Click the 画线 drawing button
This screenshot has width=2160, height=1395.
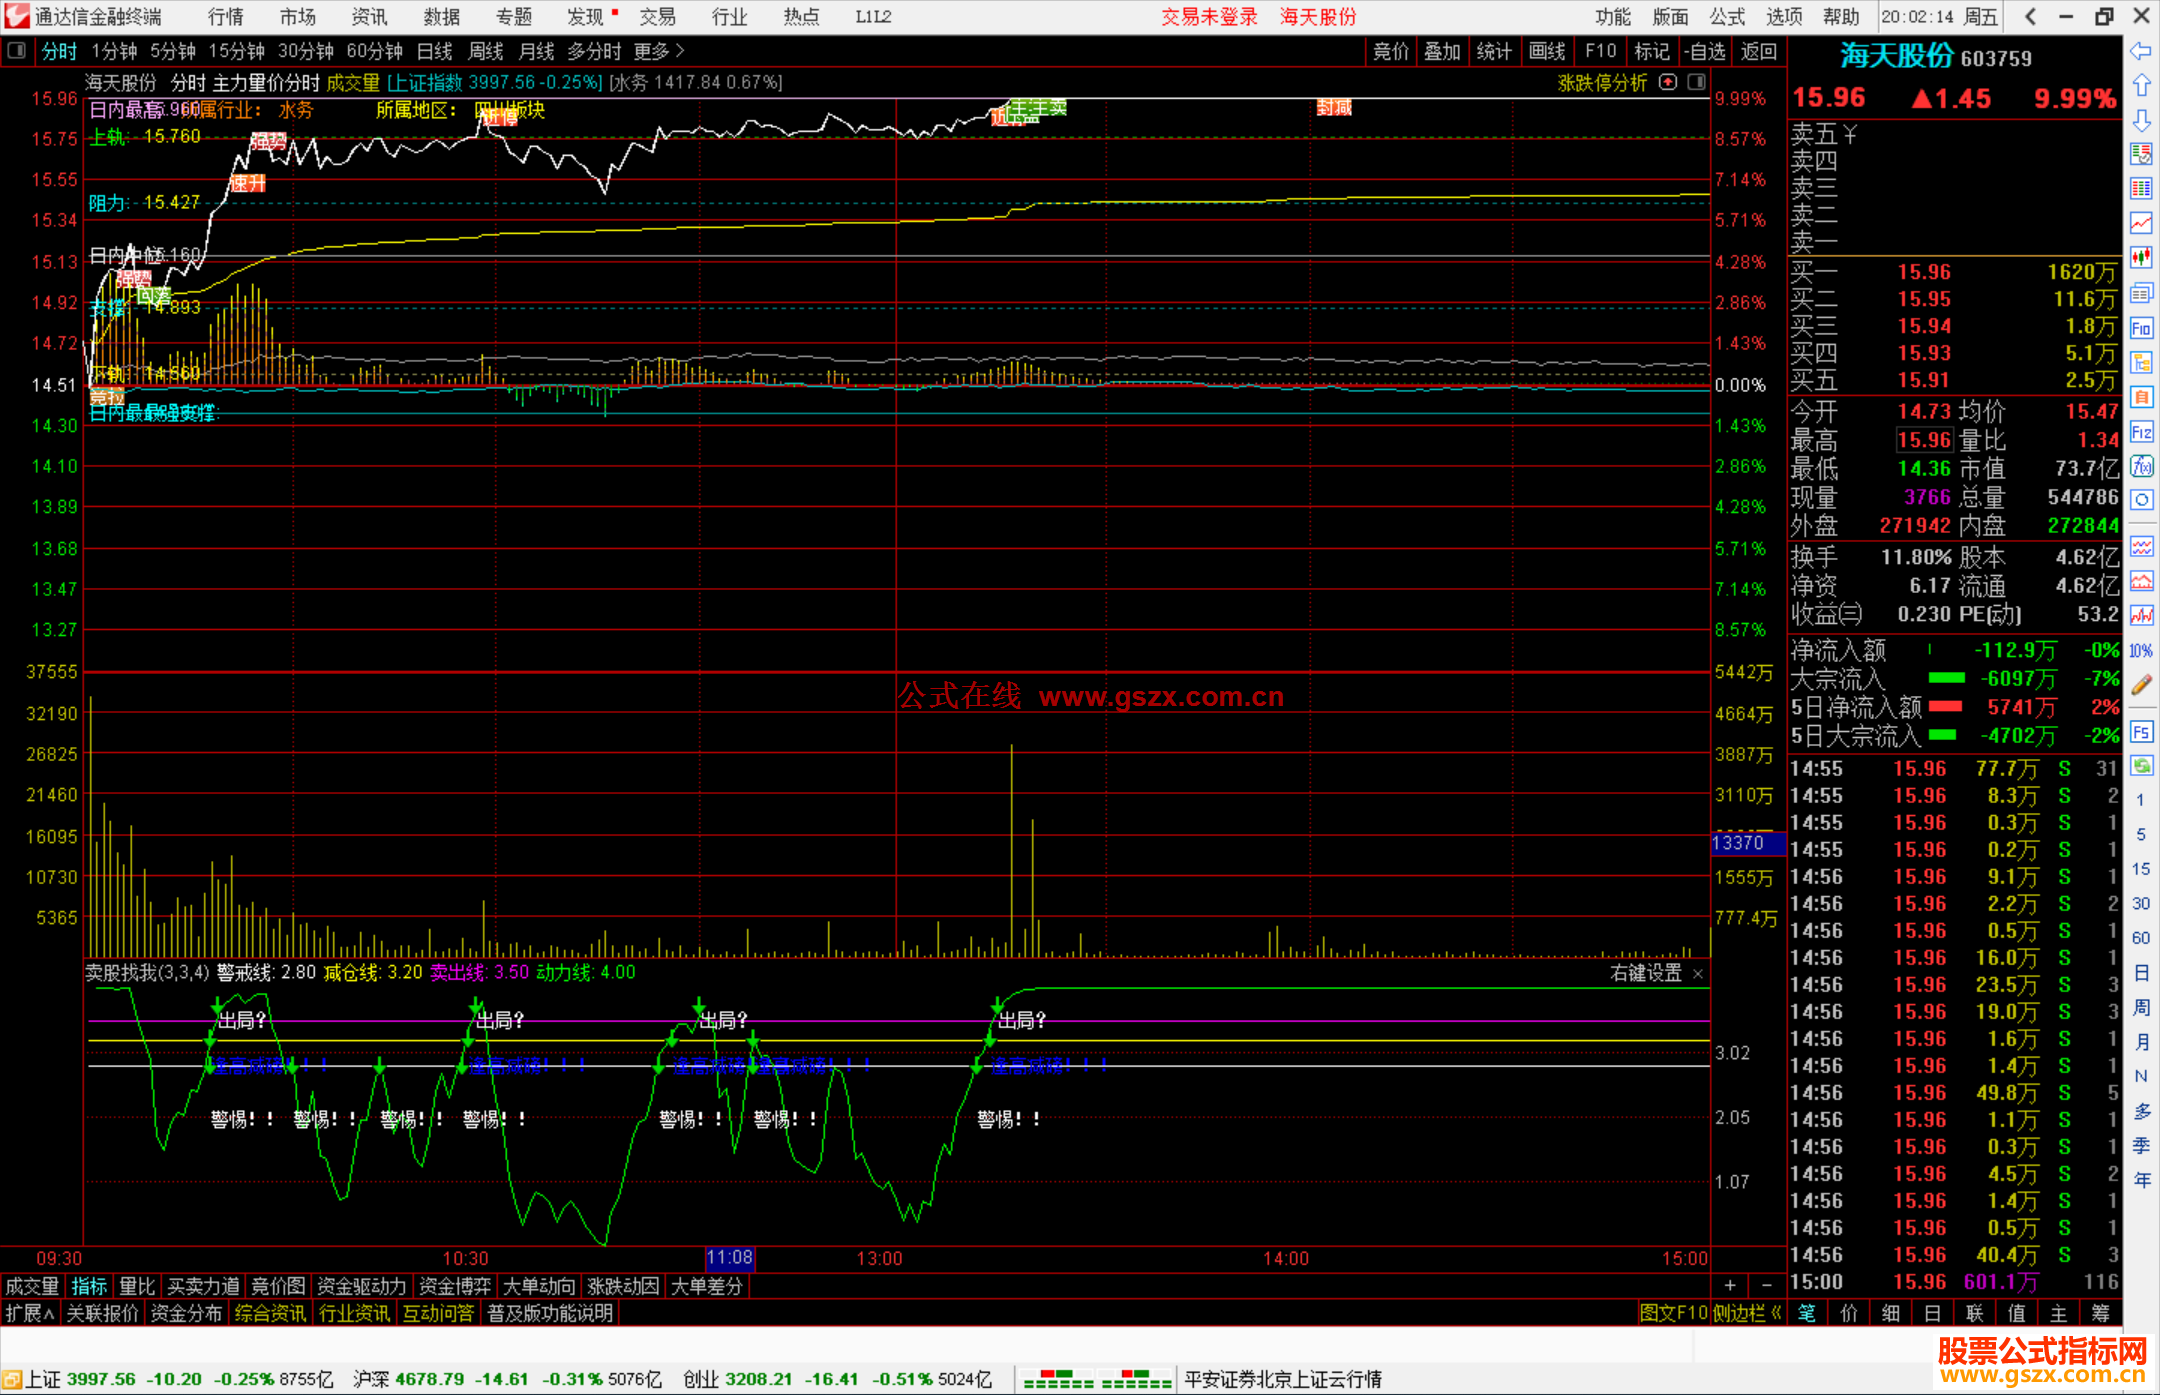(1546, 51)
